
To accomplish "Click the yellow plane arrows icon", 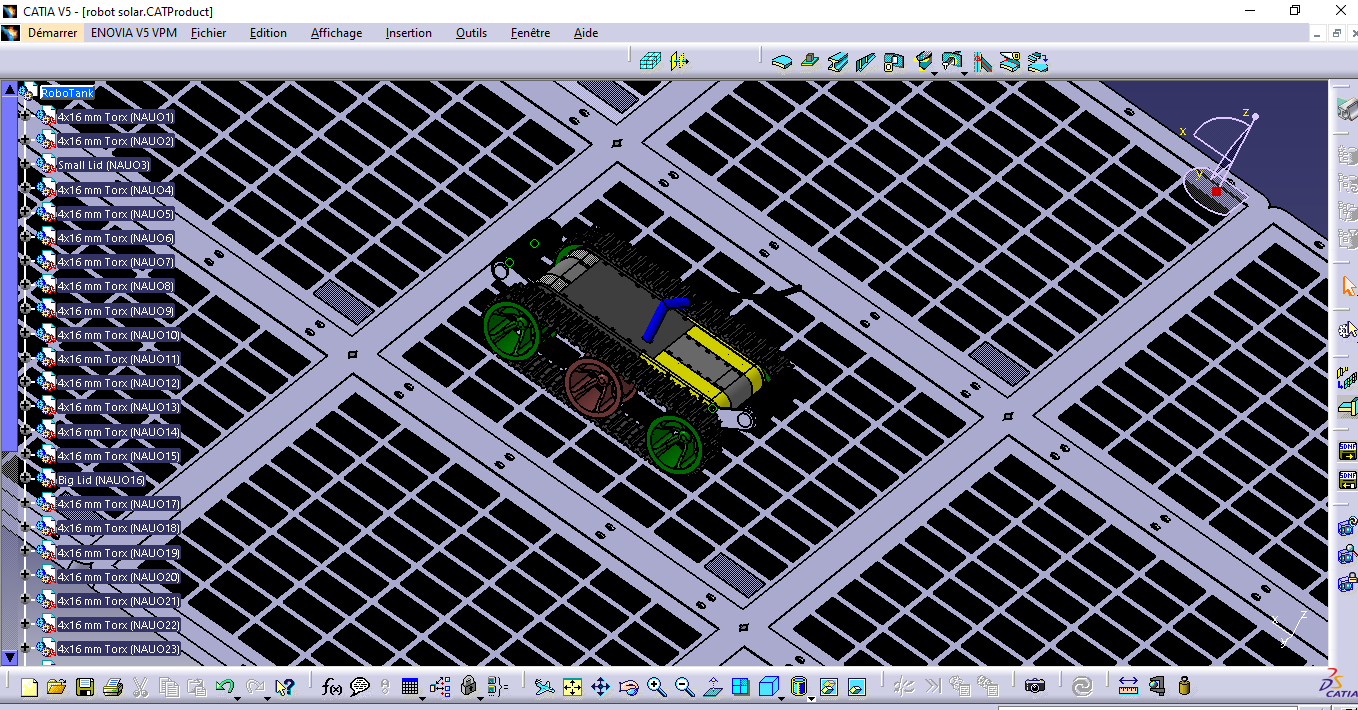I will [x=679, y=61].
